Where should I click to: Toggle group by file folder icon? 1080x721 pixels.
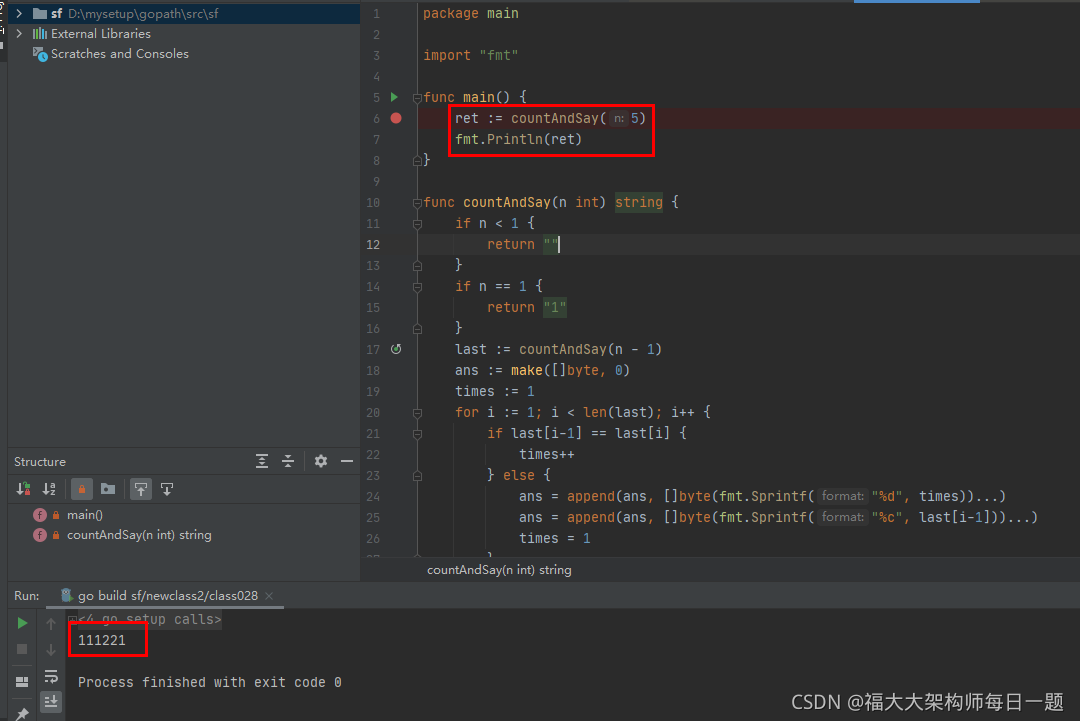[108, 489]
